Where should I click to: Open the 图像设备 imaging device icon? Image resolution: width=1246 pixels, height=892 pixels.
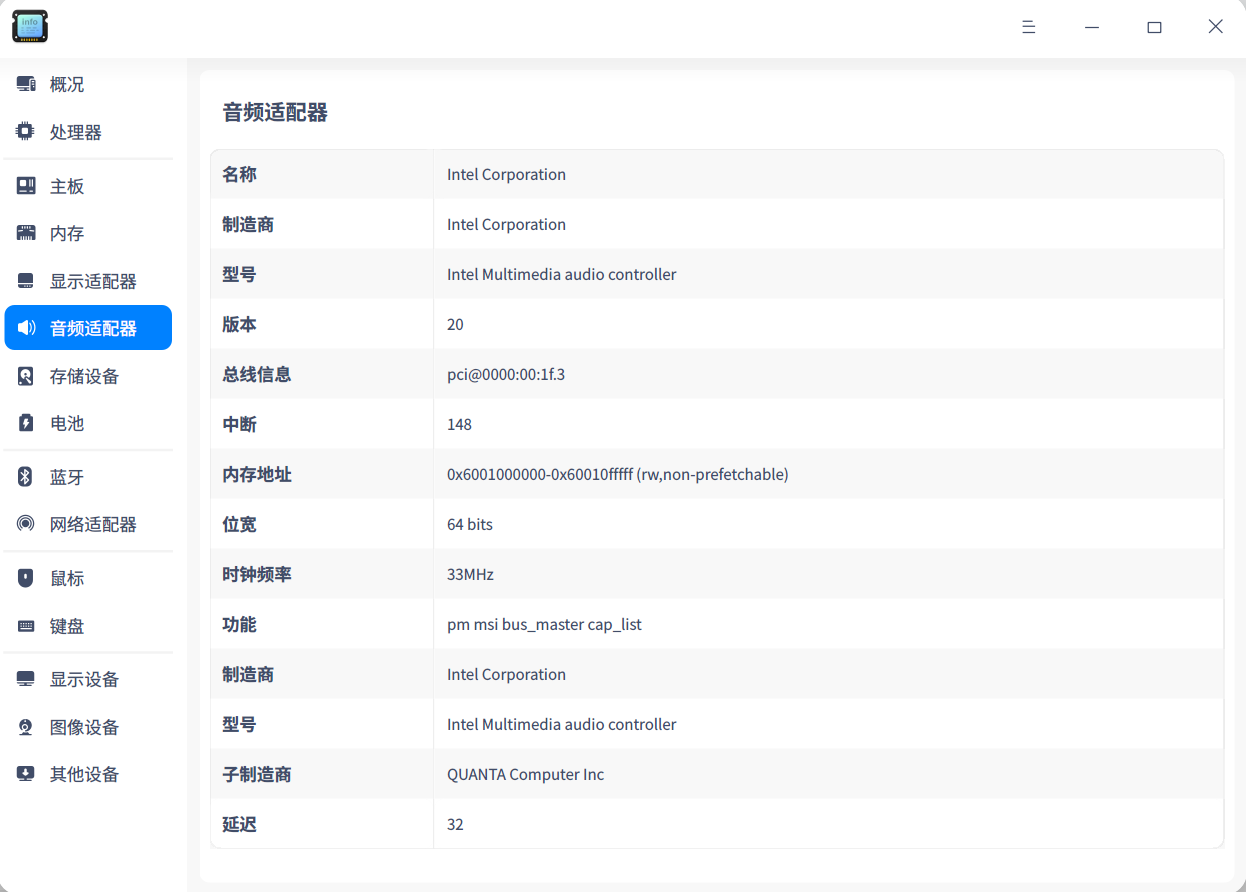pyautogui.click(x=24, y=727)
